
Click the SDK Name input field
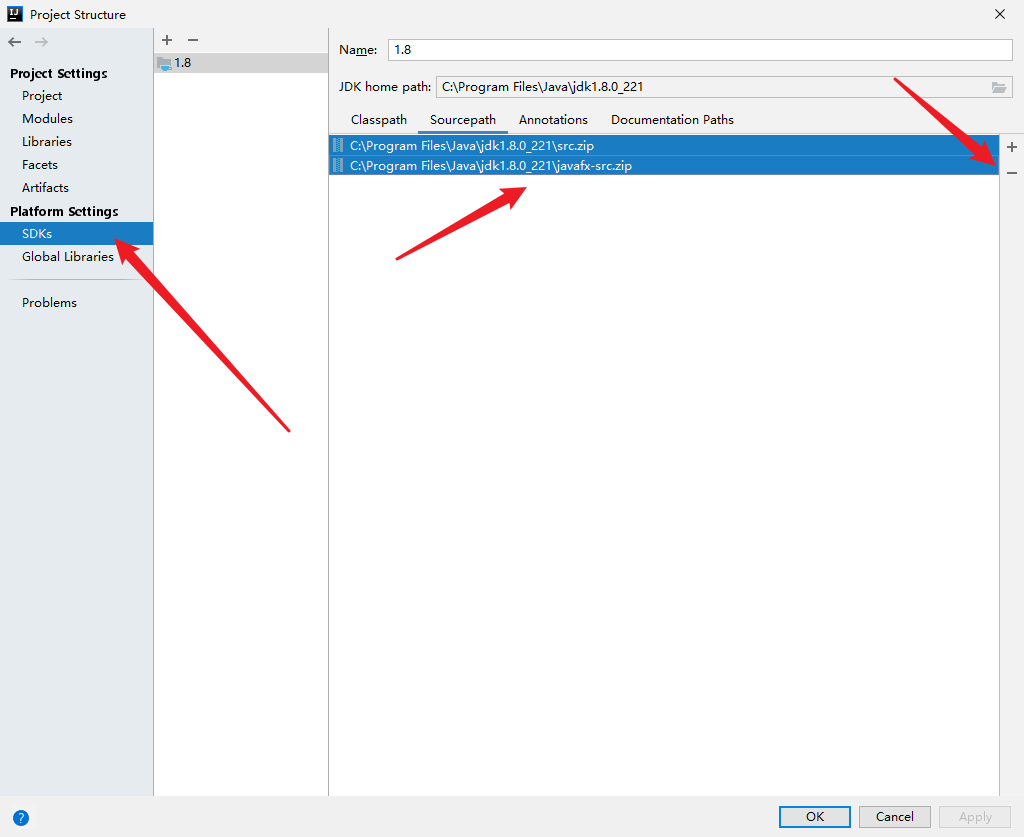700,50
